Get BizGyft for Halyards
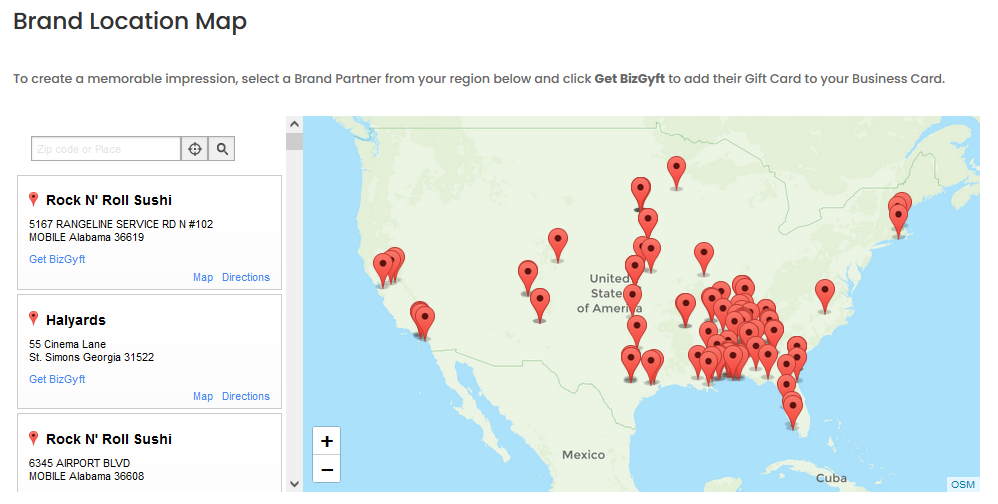998x504 pixels. [x=57, y=379]
